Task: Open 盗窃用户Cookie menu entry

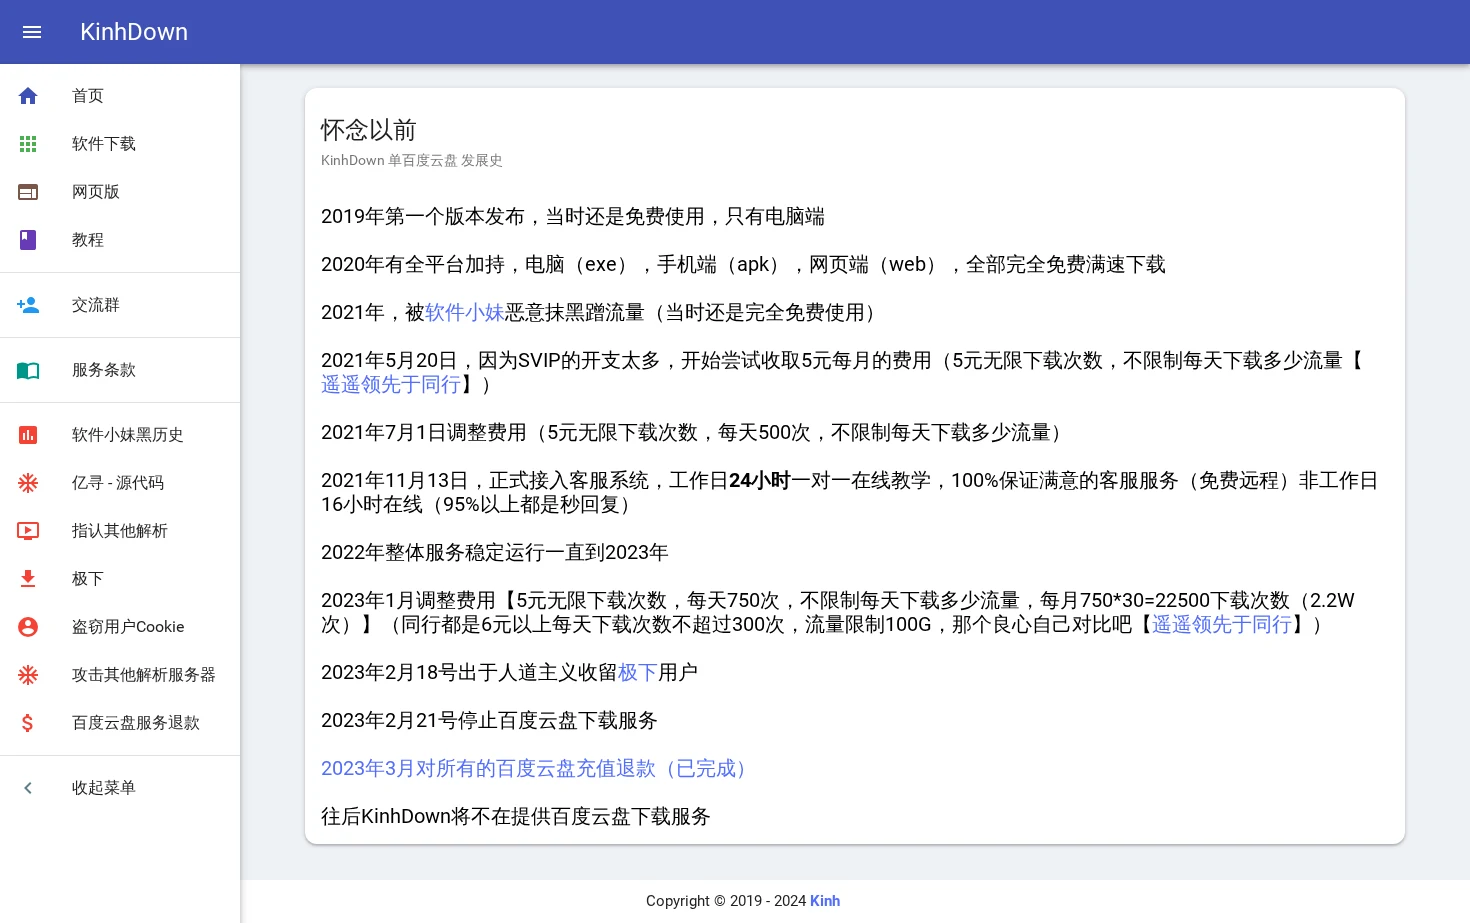Action: [120, 627]
